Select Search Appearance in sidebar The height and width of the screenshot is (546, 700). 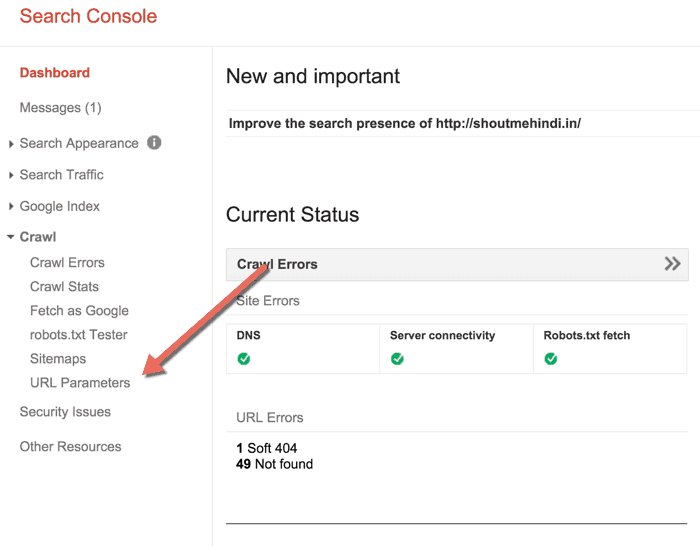coord(79,143)
